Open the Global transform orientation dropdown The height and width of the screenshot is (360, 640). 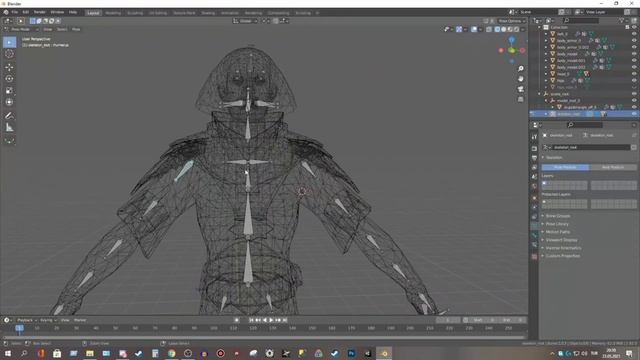coord(245,21)
